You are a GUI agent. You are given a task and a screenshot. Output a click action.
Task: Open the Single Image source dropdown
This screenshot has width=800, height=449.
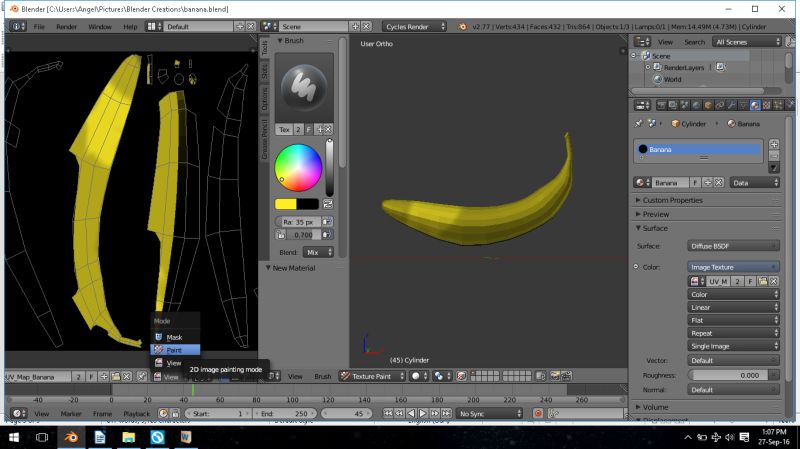click(x=733, y=346)
